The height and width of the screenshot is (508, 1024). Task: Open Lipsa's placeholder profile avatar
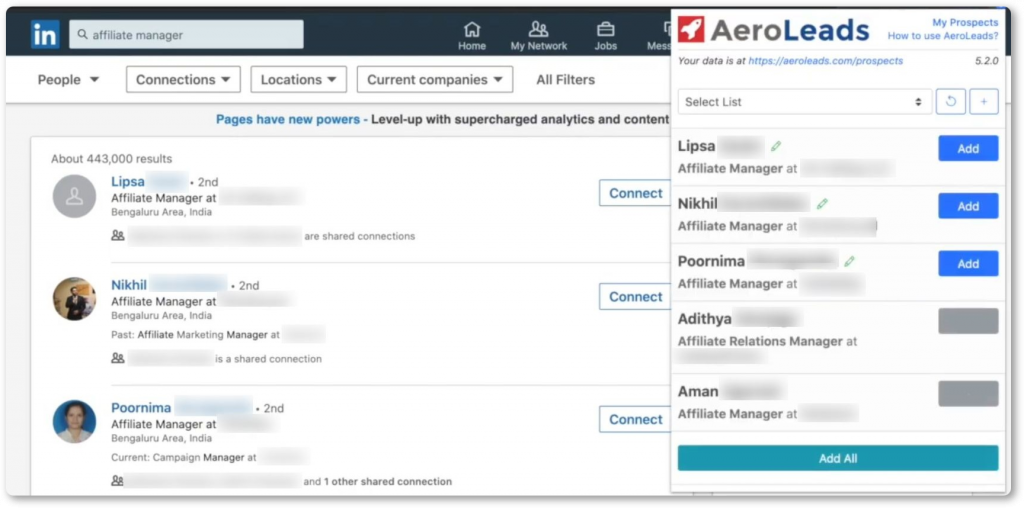coord(74,196)
